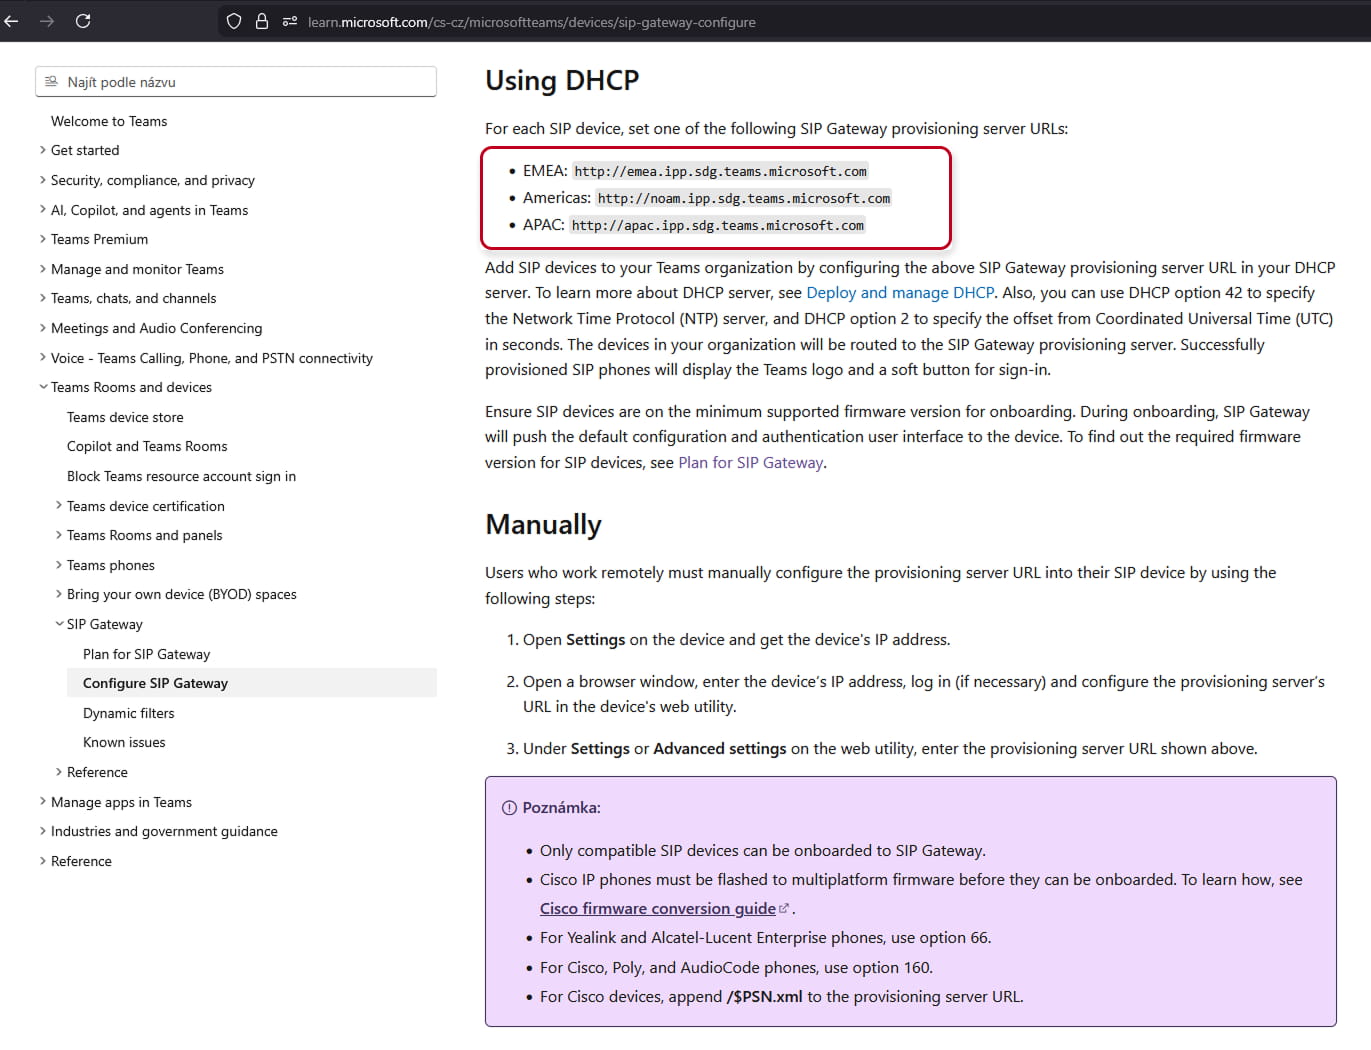Open Plan for SIP Gateway in sidebar

146,654
